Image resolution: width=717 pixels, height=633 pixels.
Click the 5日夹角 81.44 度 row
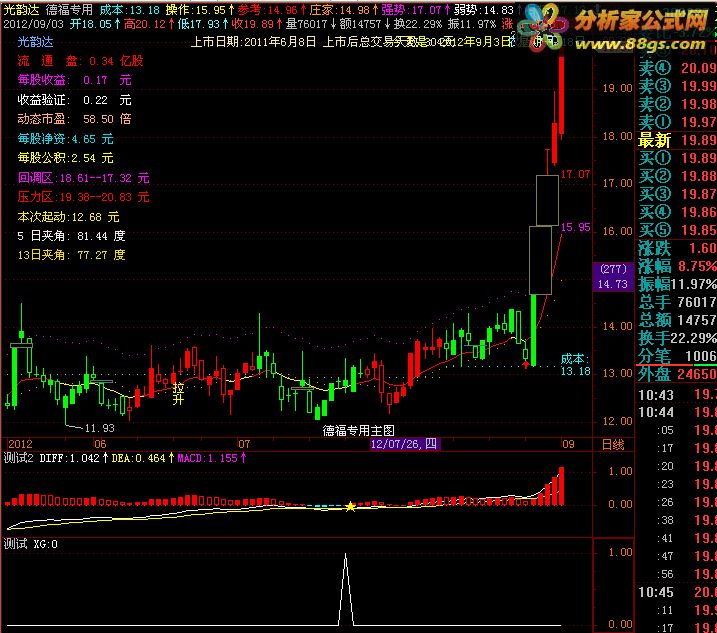click(x=71, y=236)
